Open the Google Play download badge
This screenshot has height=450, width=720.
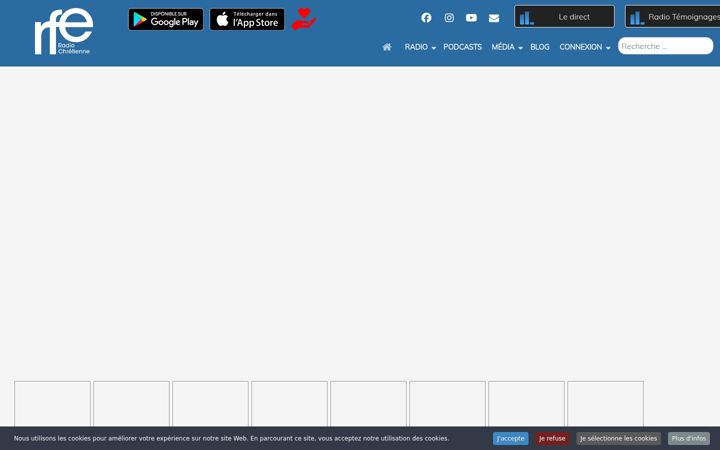click(x=166, y=19)
